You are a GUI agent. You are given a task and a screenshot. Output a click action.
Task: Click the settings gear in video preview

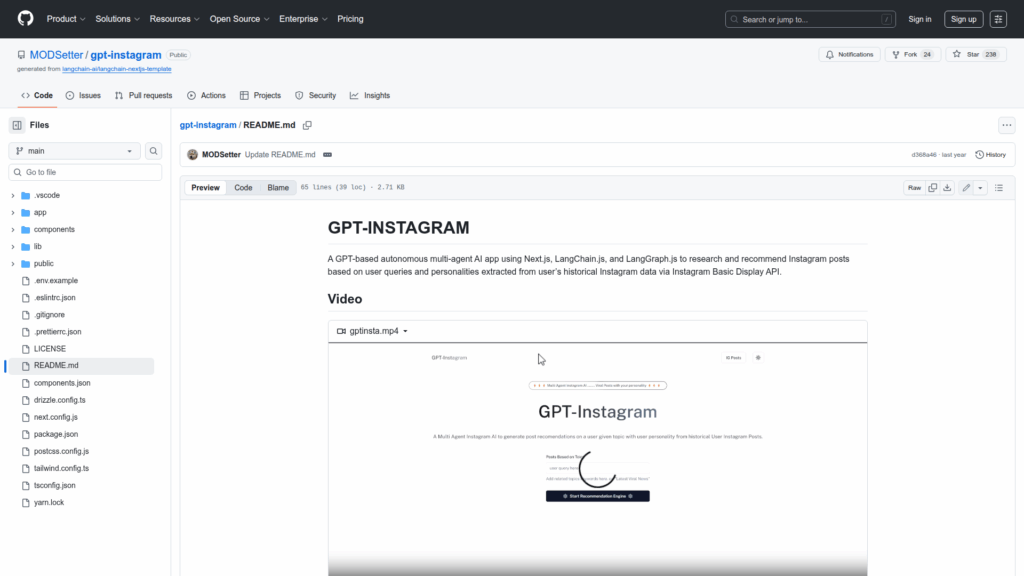pyautogui.click(x=758, y=358)
